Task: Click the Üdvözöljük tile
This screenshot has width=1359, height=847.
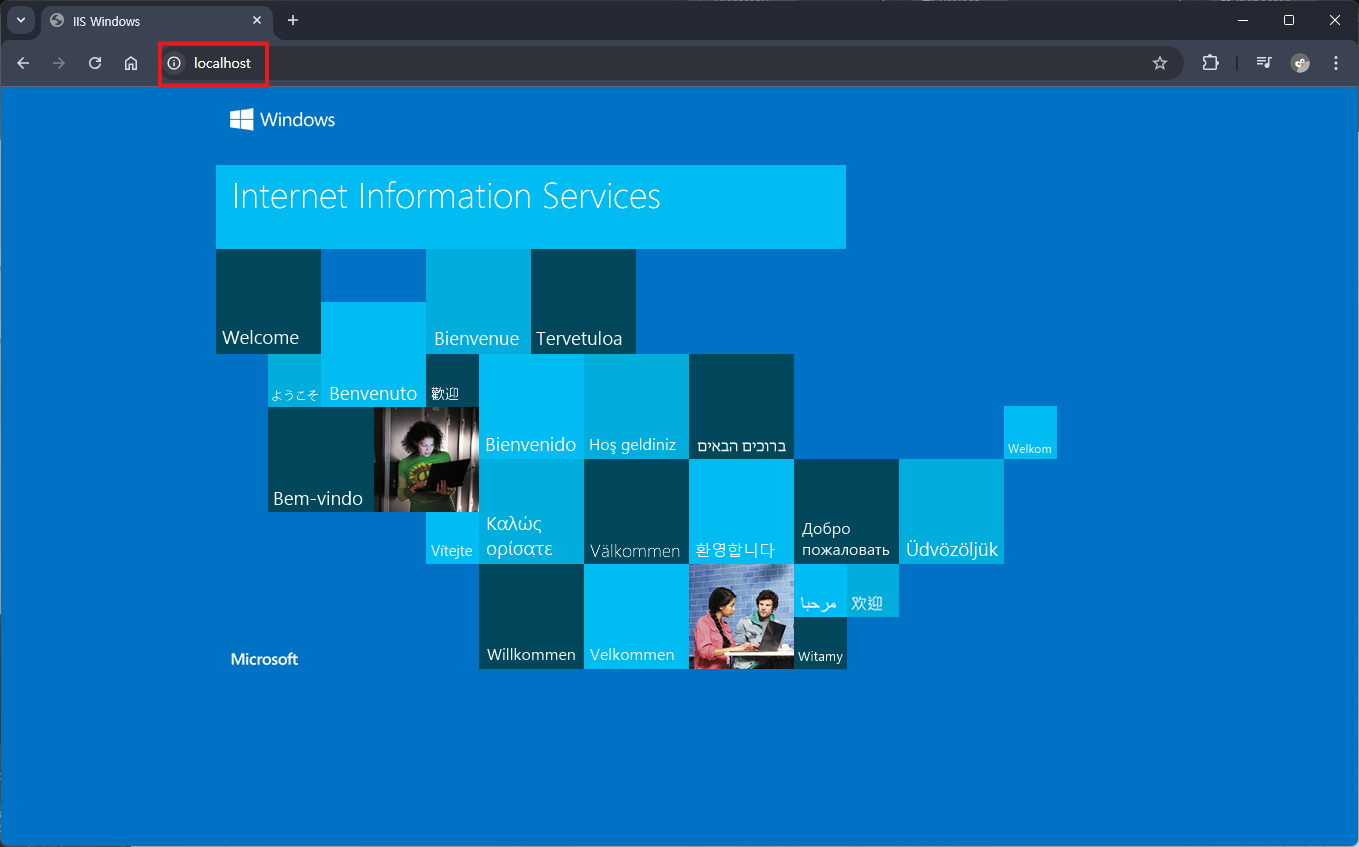Action: 951,511
